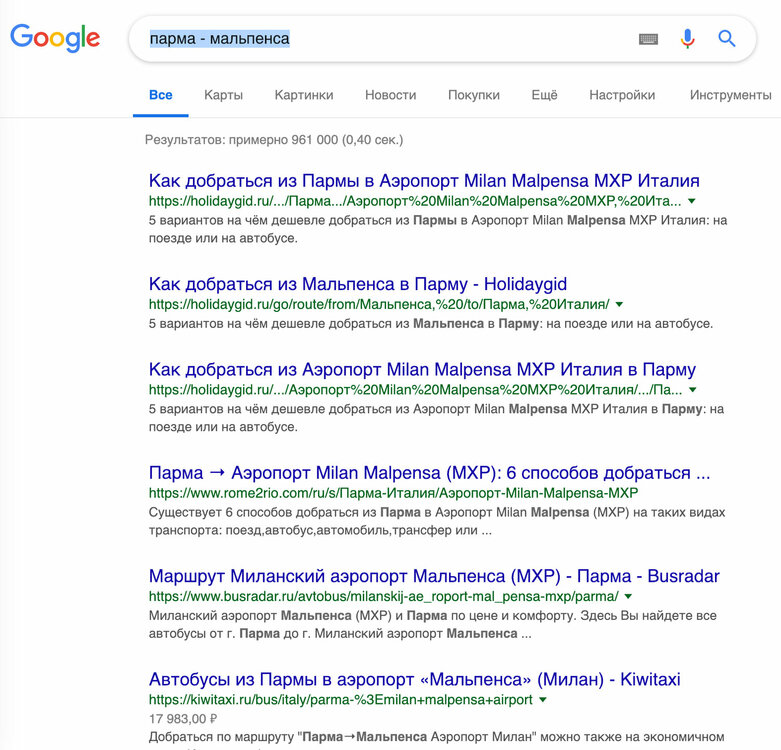This screenshot has width=781, height=750.
Task: Start voice search with microphone icon
Action: click(x=687, y=38)
